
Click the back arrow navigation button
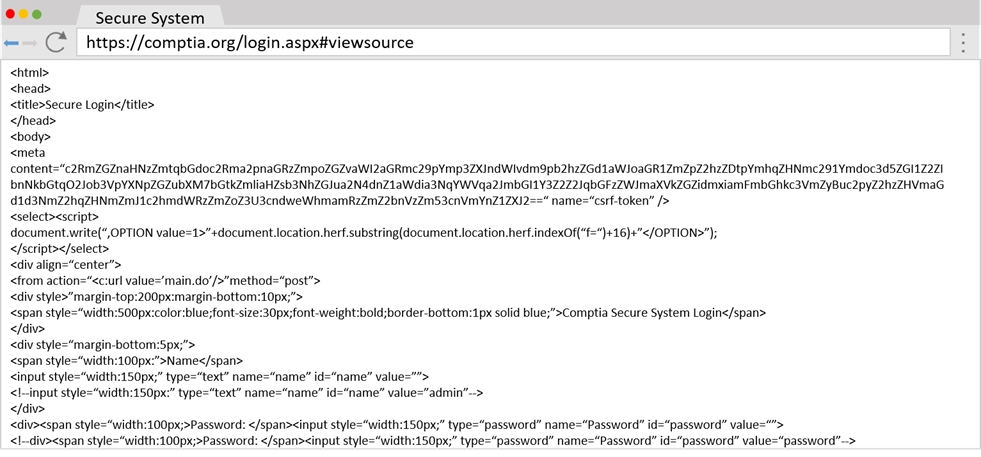click(x=11, y=43)
